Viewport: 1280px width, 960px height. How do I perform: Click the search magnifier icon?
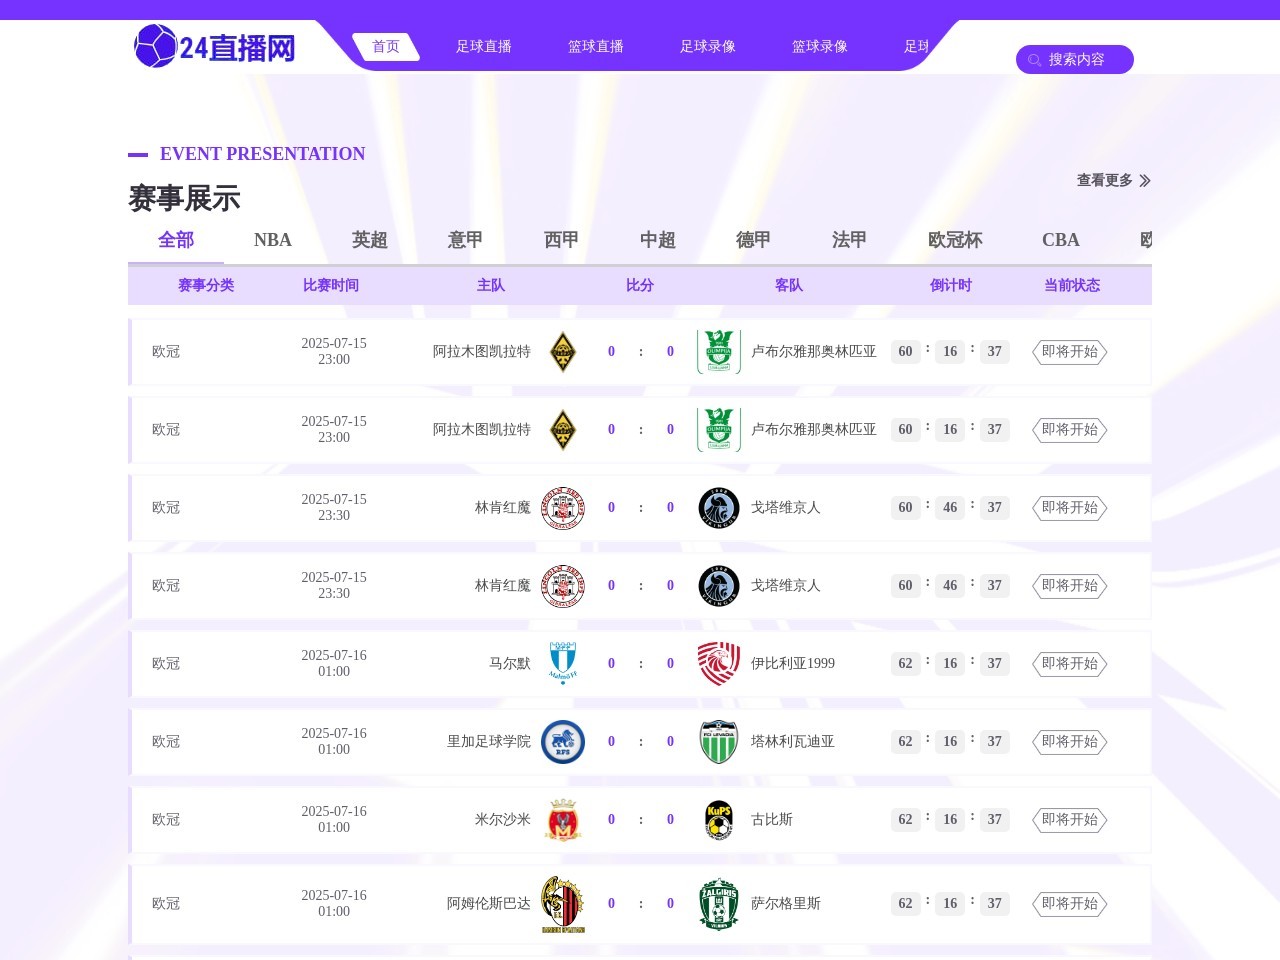(1034, 60)
